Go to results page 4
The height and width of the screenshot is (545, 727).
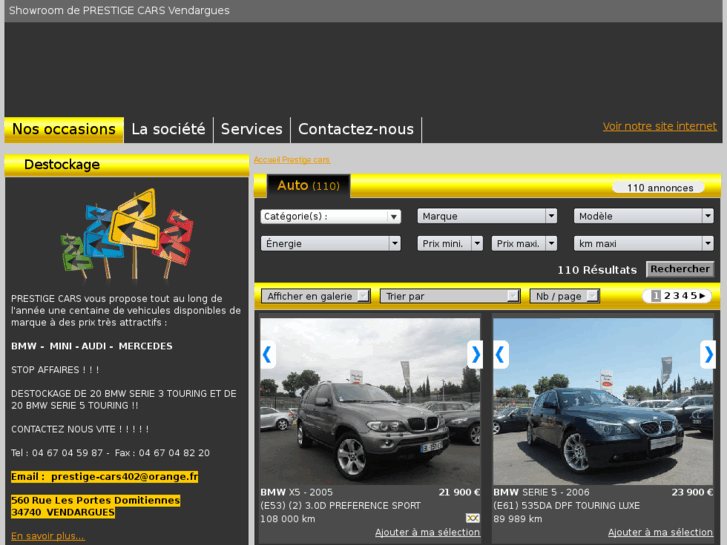click(x=685, y=296)
